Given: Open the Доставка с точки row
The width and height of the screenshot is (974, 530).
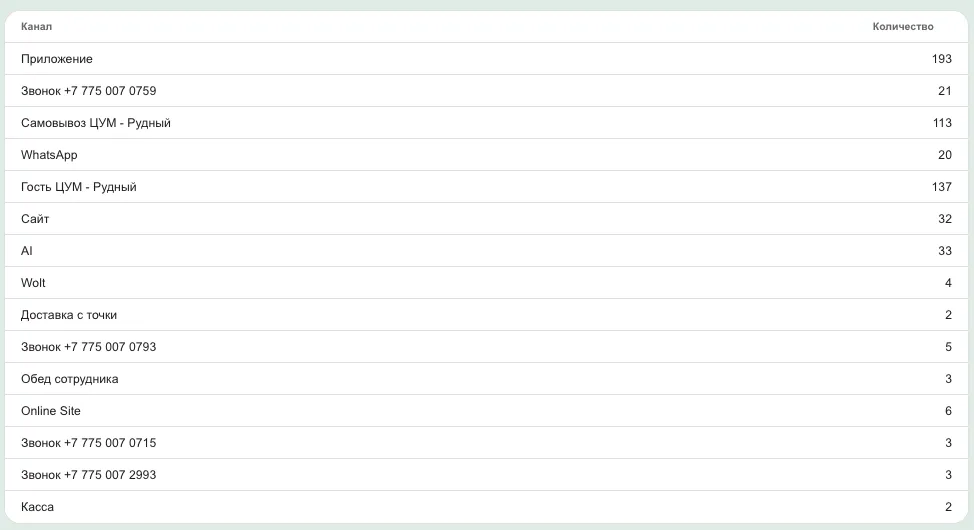Looking at the screenshot, I should tap(486, 315).
